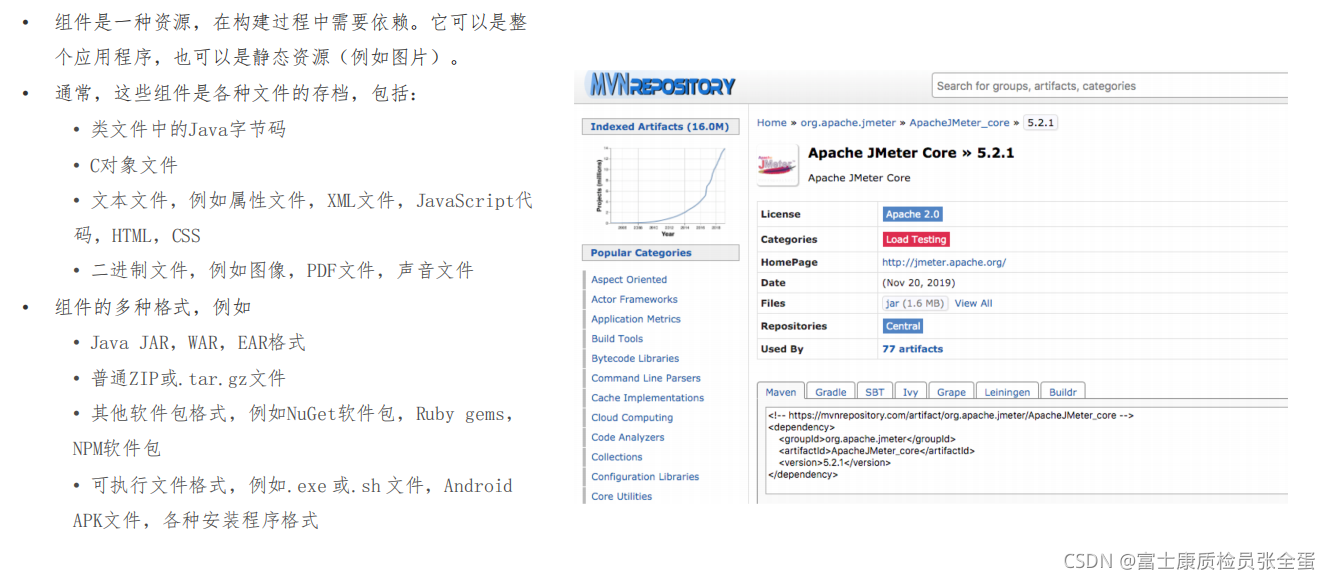Click the Load Testing category badge
This screenshot has height=580, width=1330.
click(916, 239)
